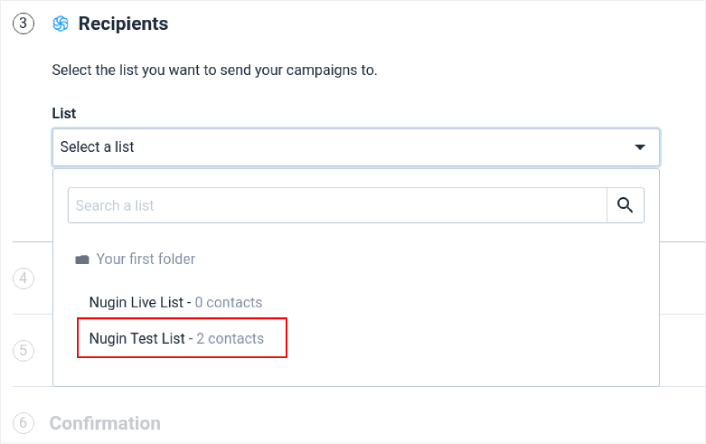Viewport: 706px width, 444px height.
Task: Choose Nugin Live List option
Action: [x=176, y=302]
